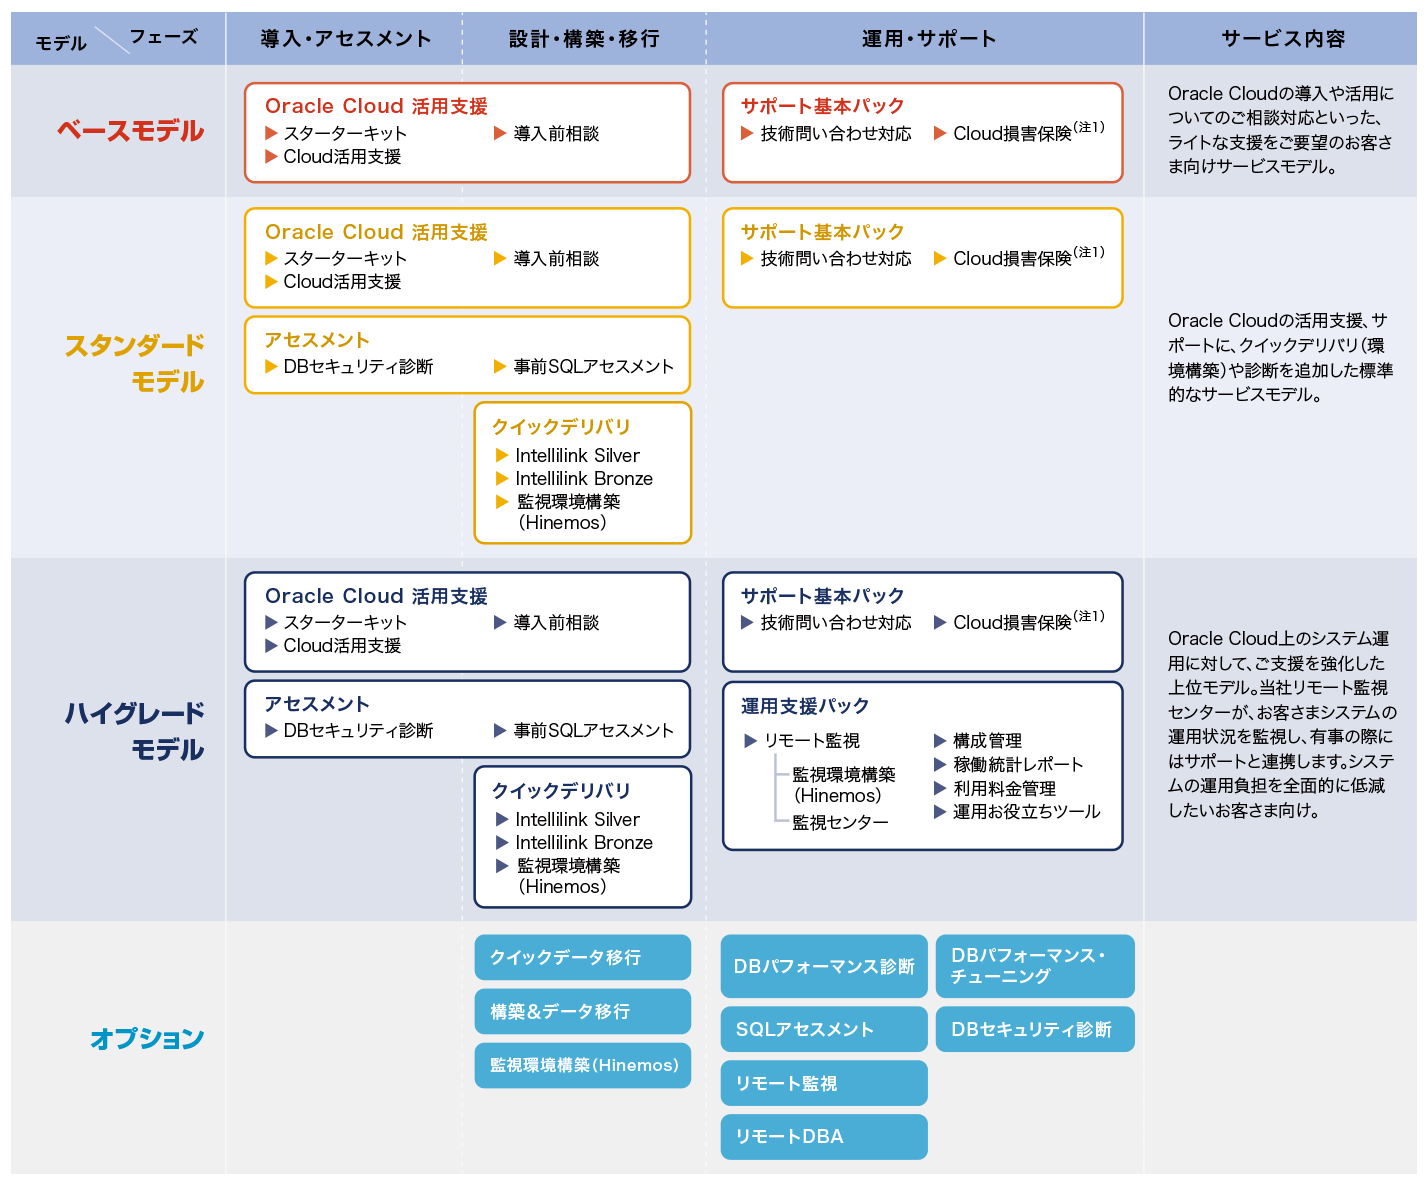Click the フェーズ label in the header corner
The image size is (1428, 1187).
pos(164,37)
